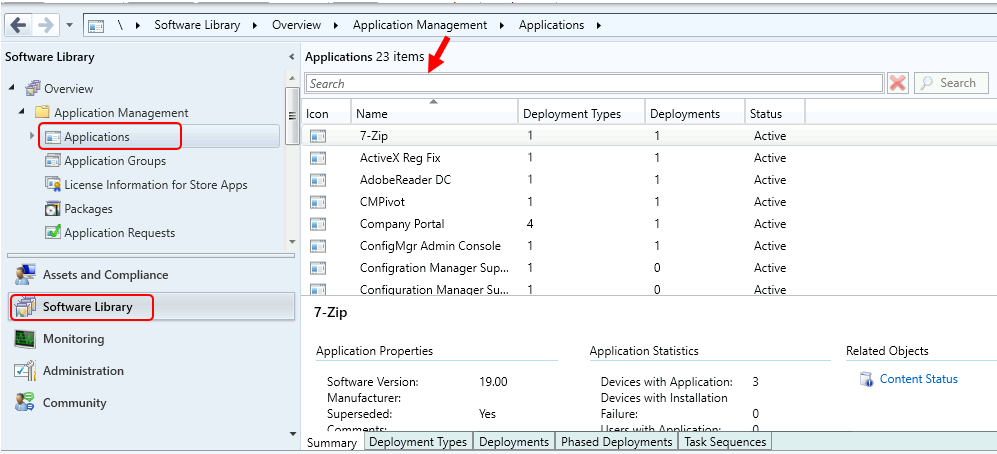Click the icon in the CMPivot row
Screen dimensions: 997x454
[318, 202]
